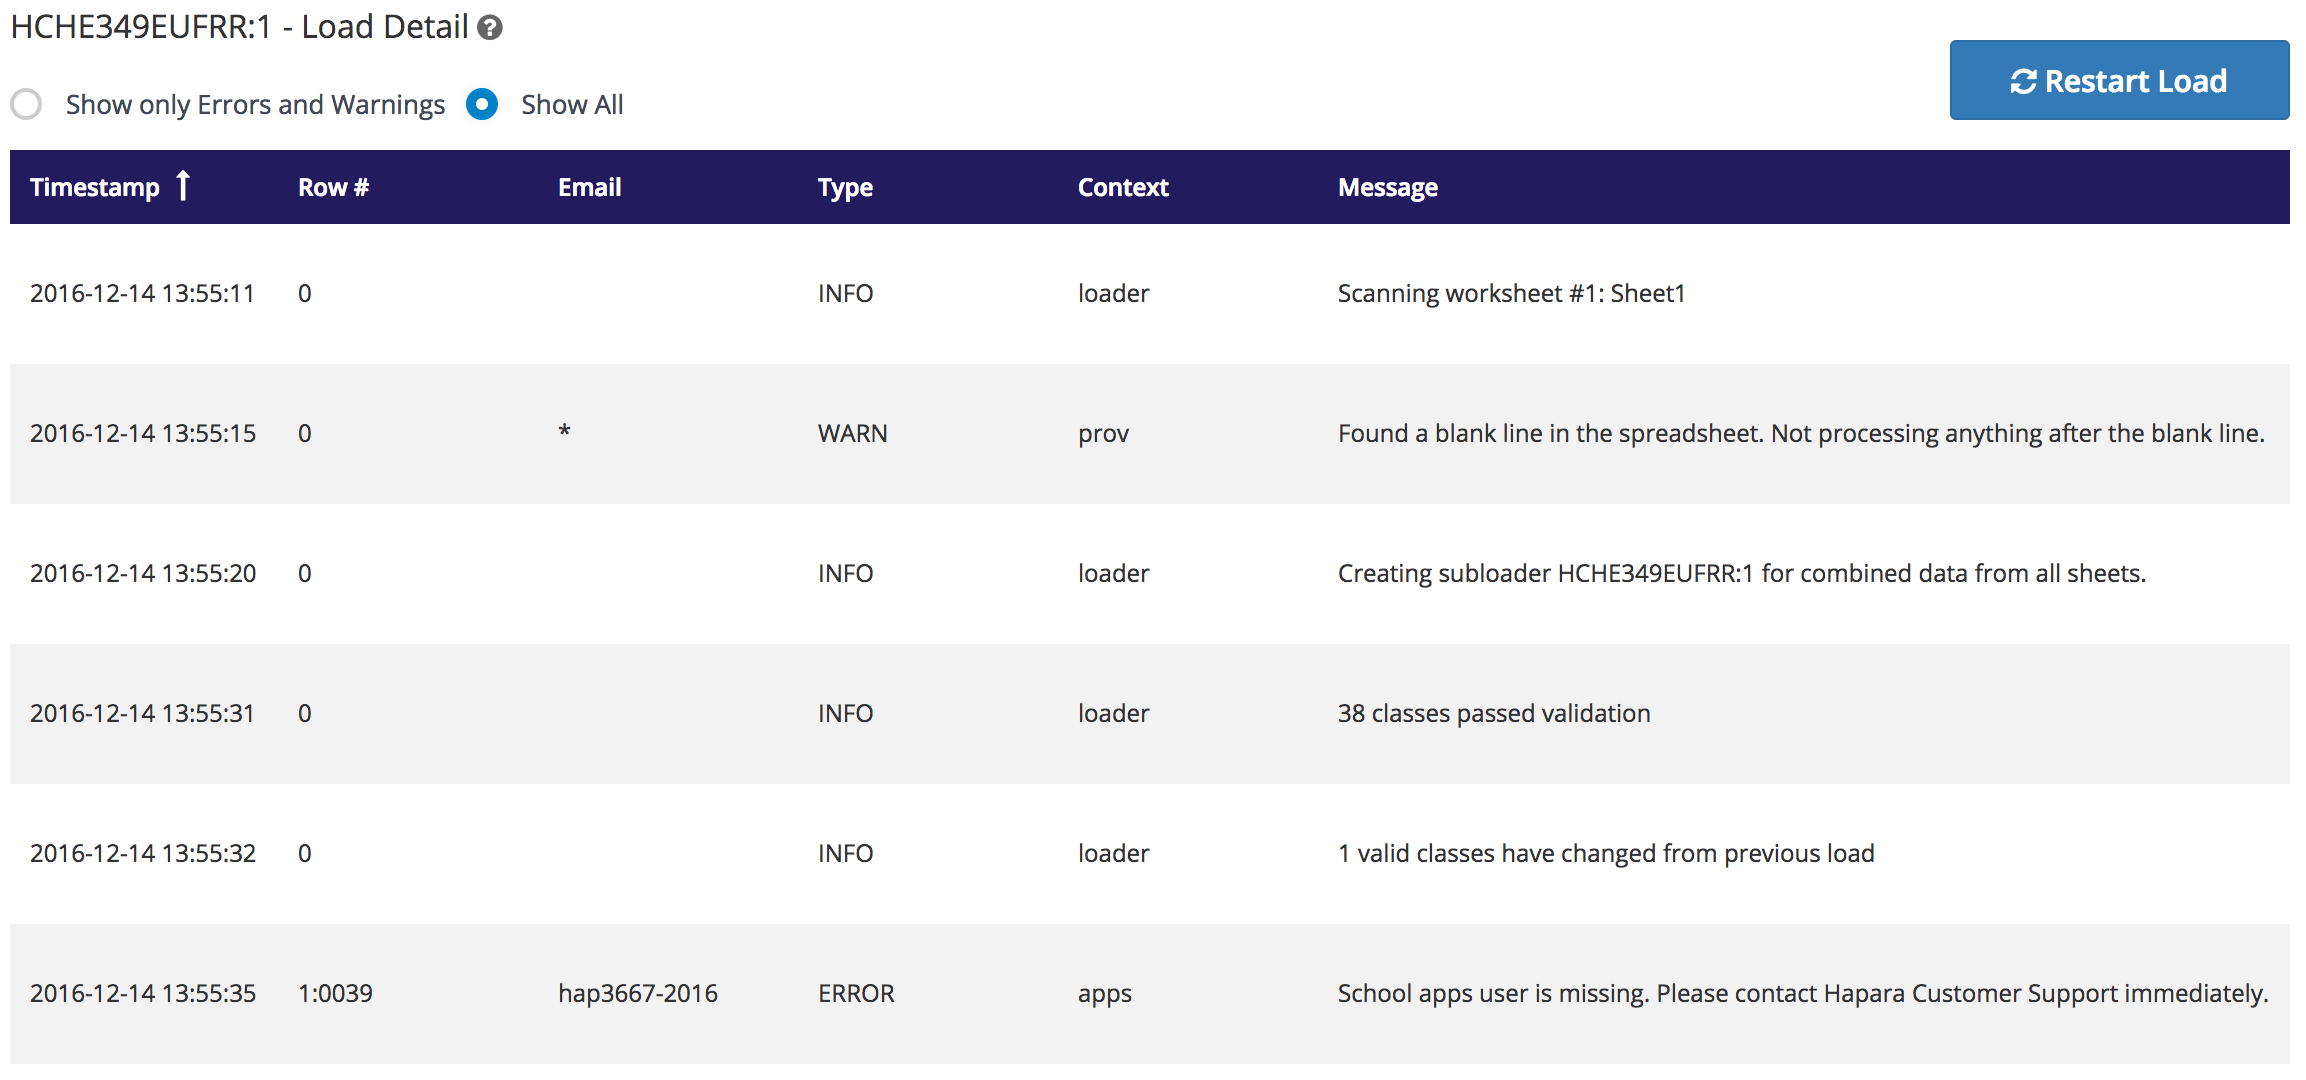
Task: Click the 38 classes passed validation message
Action: coord(1494,713)
